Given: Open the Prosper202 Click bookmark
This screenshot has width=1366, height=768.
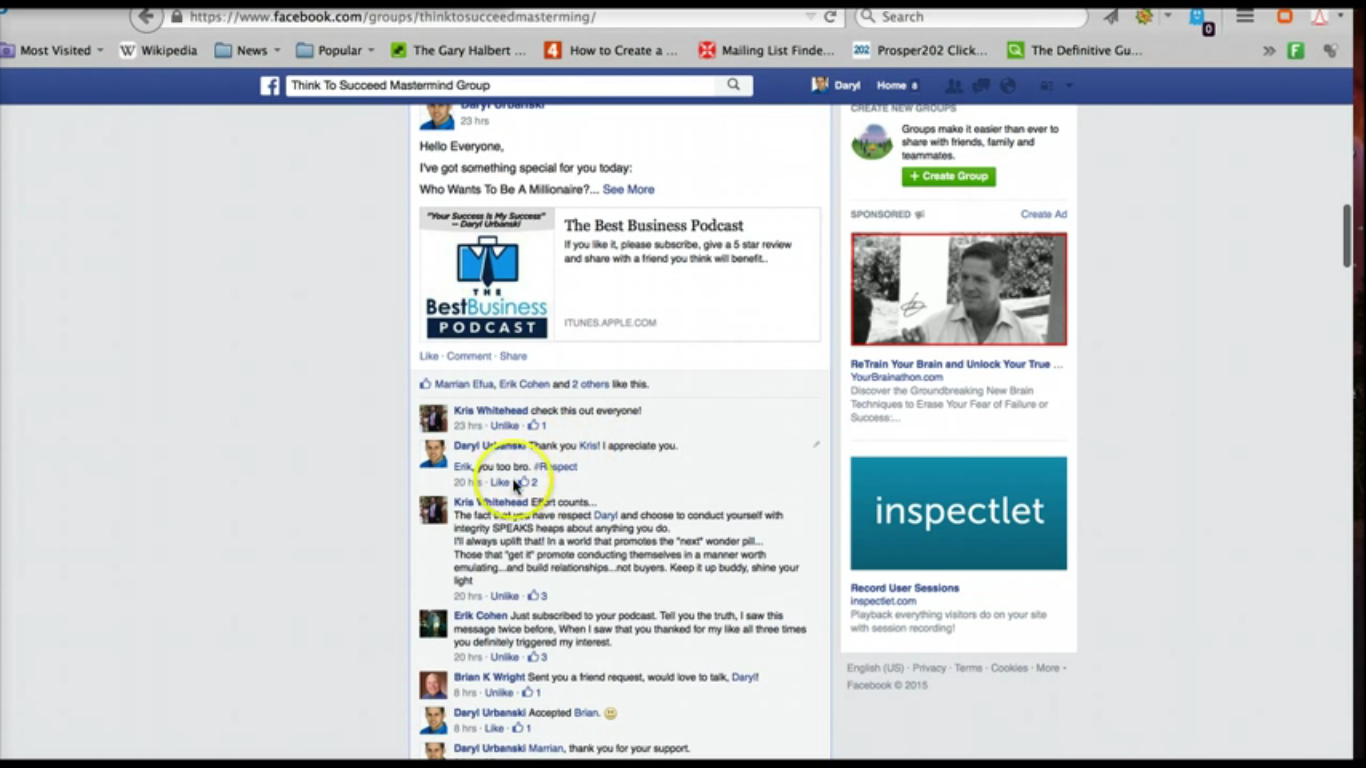Looking at the screenshot, I should (x=920, y=50).
